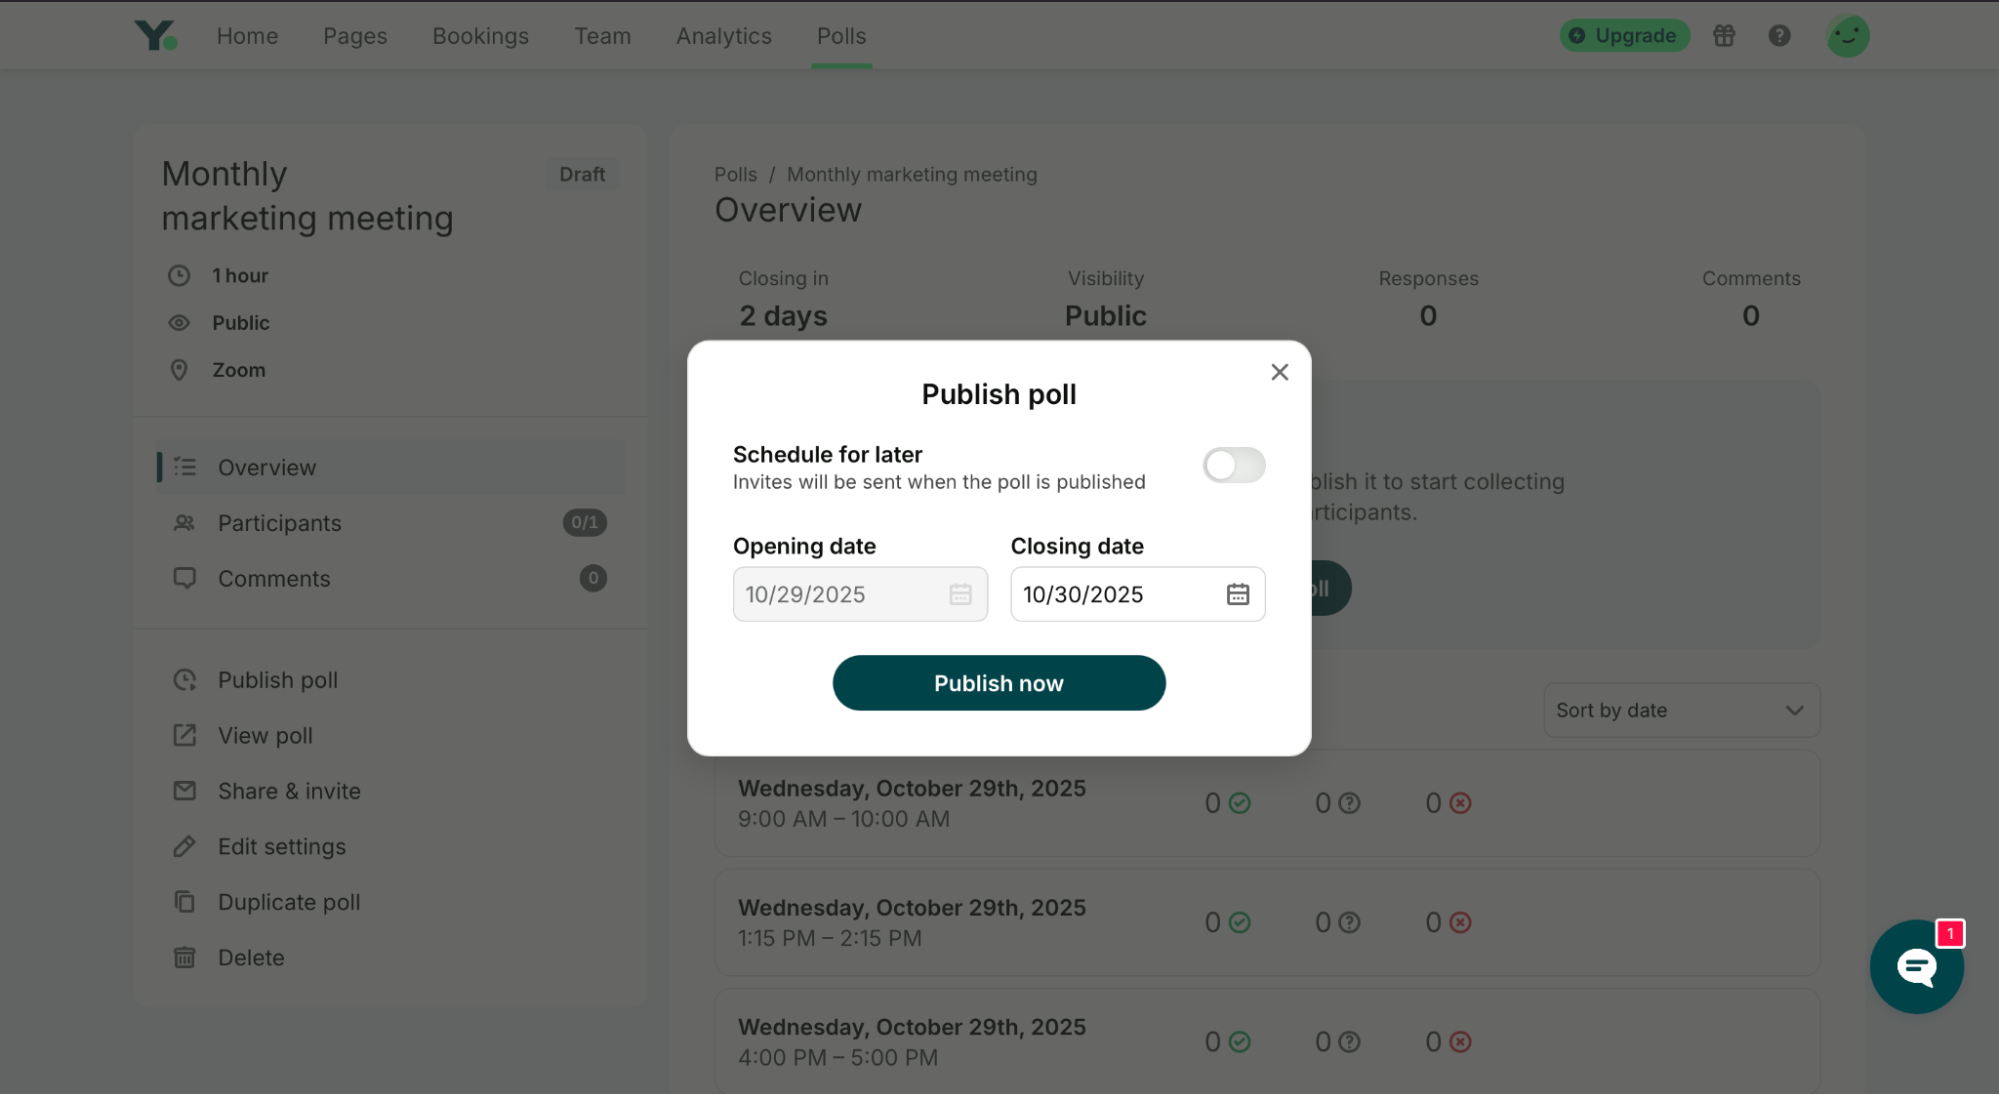This screenshot has height=1095, width=1999.
Task: Switch to the Analytics tab
Action: point(723,35)
